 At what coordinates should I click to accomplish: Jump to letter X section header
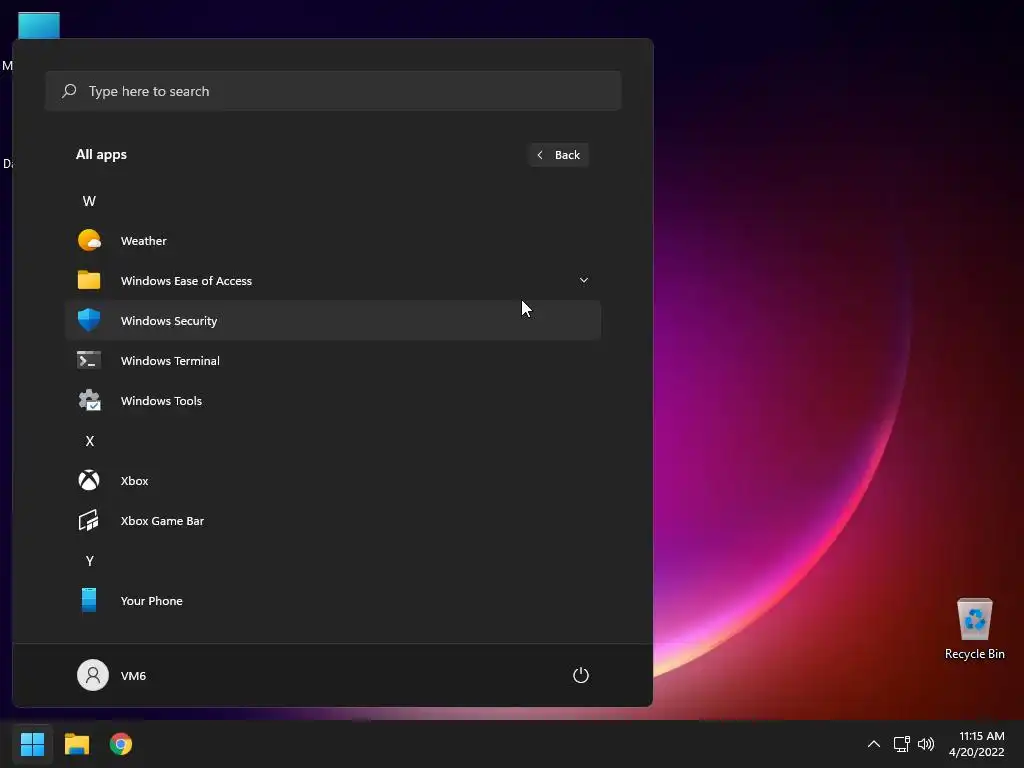(x=89, y=441)
